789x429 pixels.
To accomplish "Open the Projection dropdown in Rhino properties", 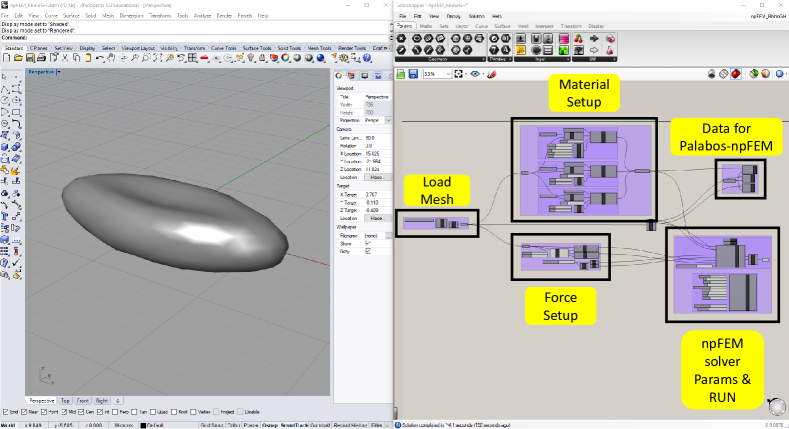I will coord(388,121).
